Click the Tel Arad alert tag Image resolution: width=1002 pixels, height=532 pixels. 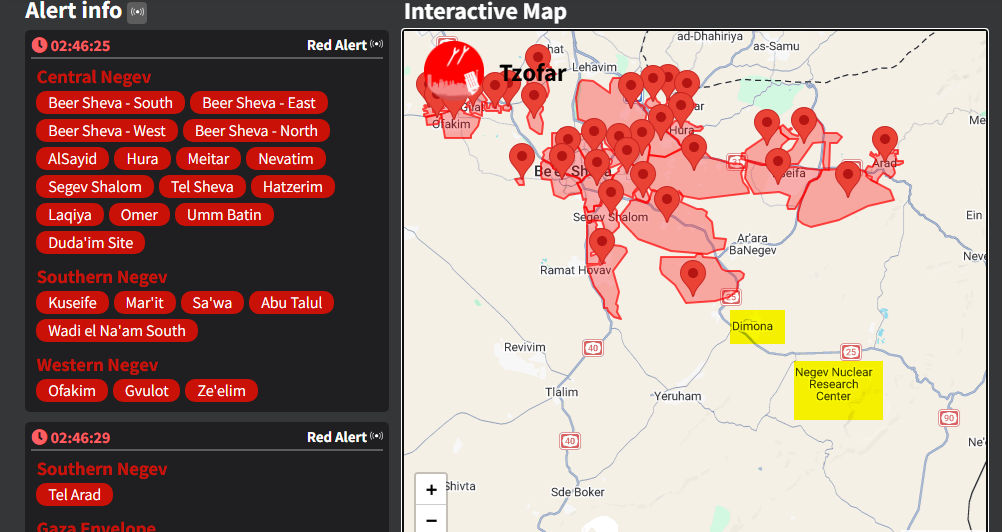tap(74, 495)
